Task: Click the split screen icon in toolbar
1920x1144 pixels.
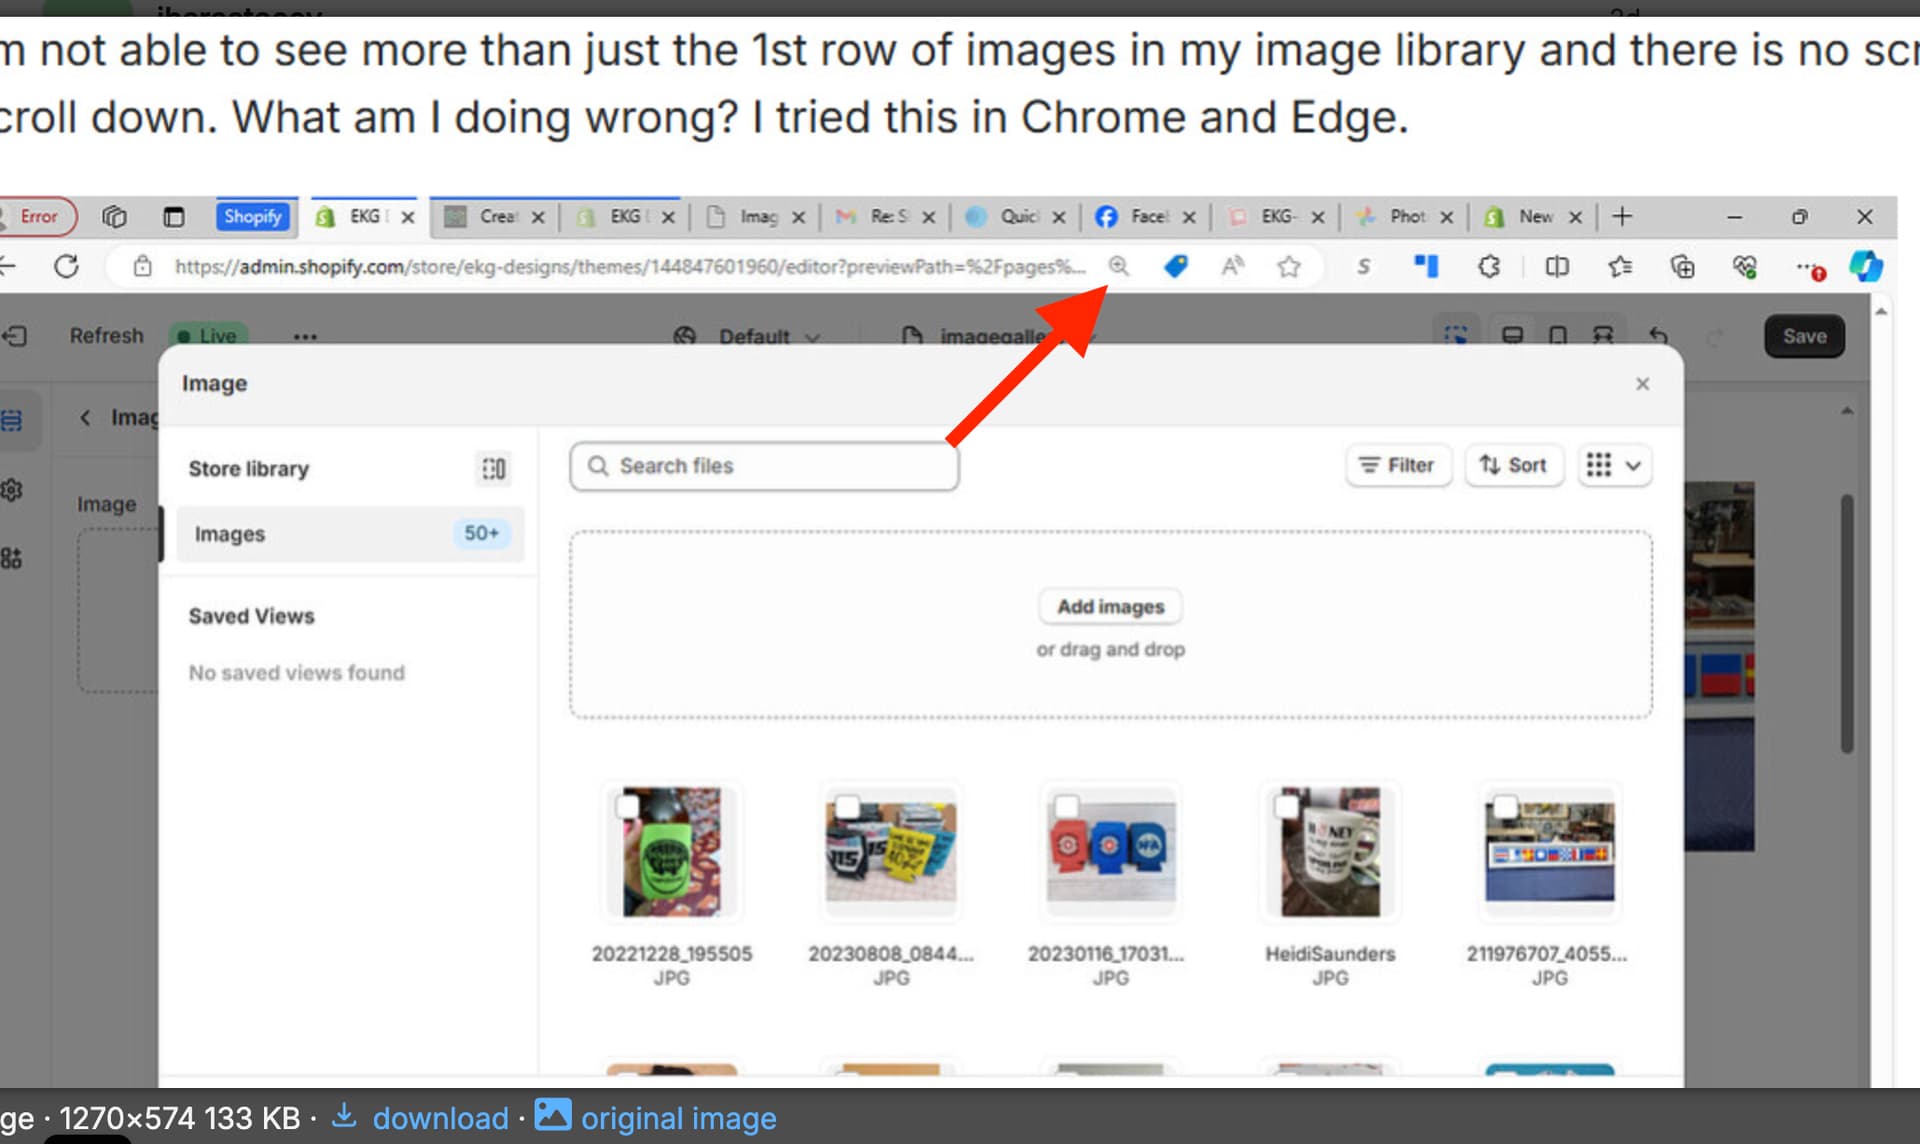Action: pos(1556,267)
